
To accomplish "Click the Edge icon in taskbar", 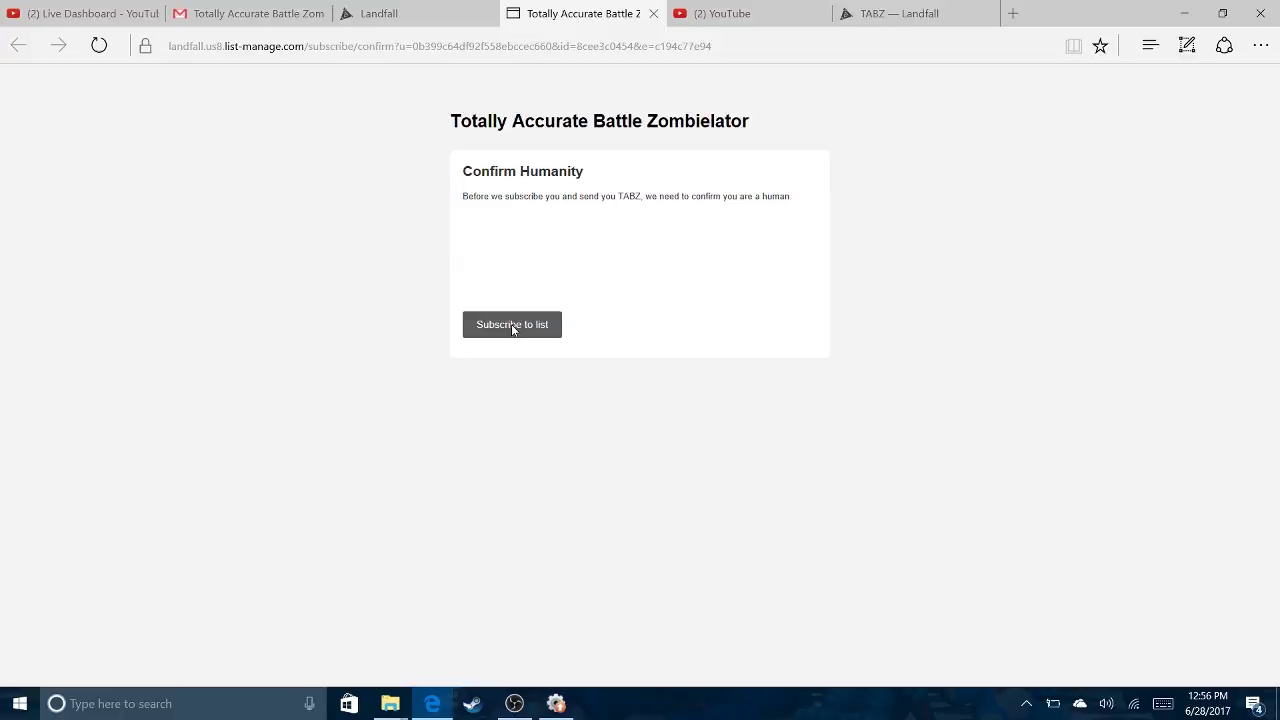I will click(432, 703).
